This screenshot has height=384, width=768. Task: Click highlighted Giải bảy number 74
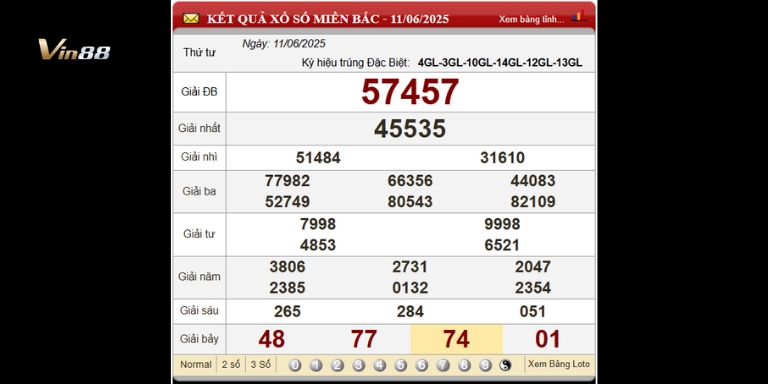point(456,339)
